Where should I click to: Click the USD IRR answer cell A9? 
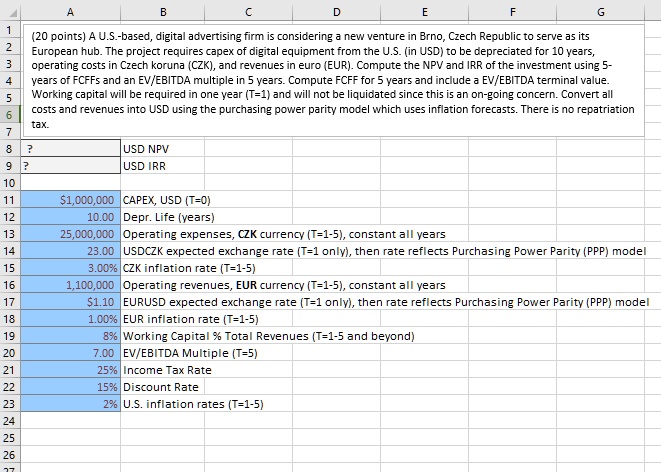click(71, 166)
